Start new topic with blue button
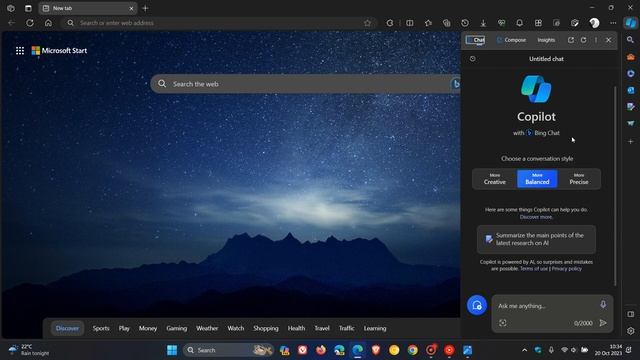The image size is (640, 360). tap(477, 305)
